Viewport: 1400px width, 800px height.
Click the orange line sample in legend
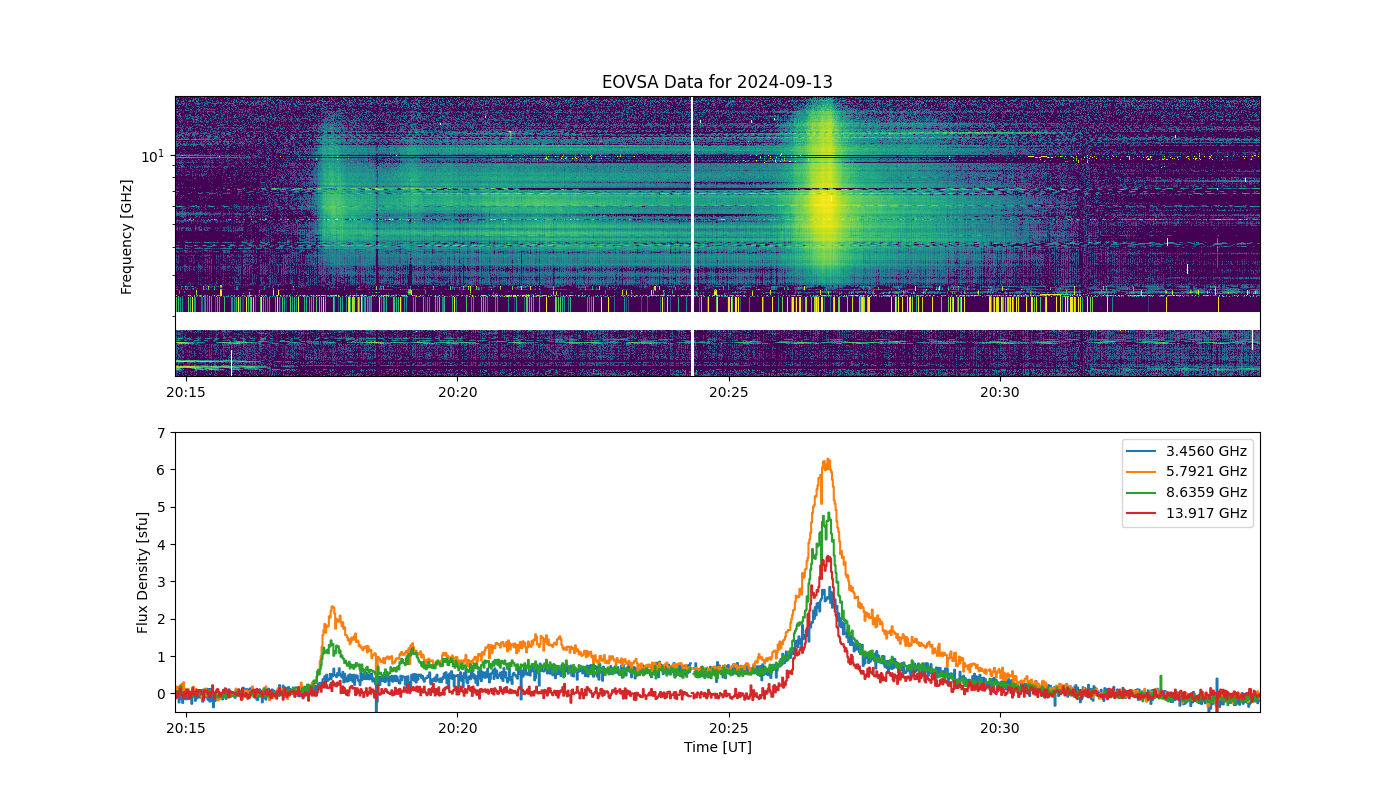1141,473
